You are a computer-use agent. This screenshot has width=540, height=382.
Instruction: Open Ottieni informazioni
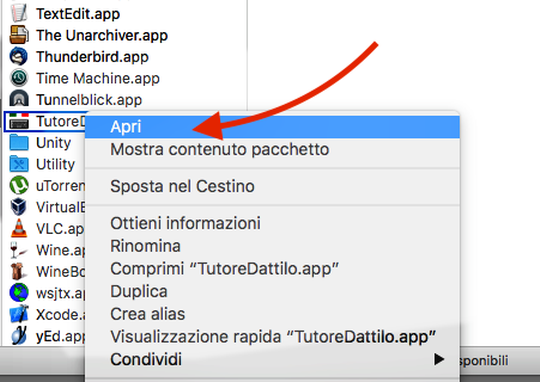pos(272,223)
